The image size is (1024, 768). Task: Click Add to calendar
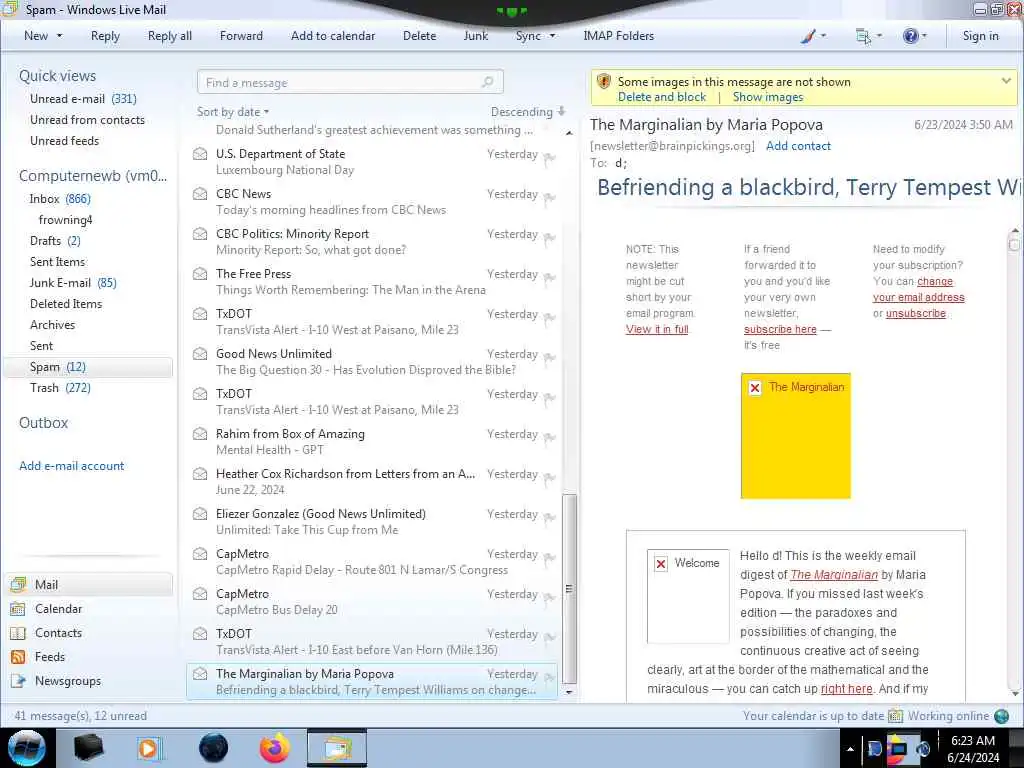click(333, 36)
